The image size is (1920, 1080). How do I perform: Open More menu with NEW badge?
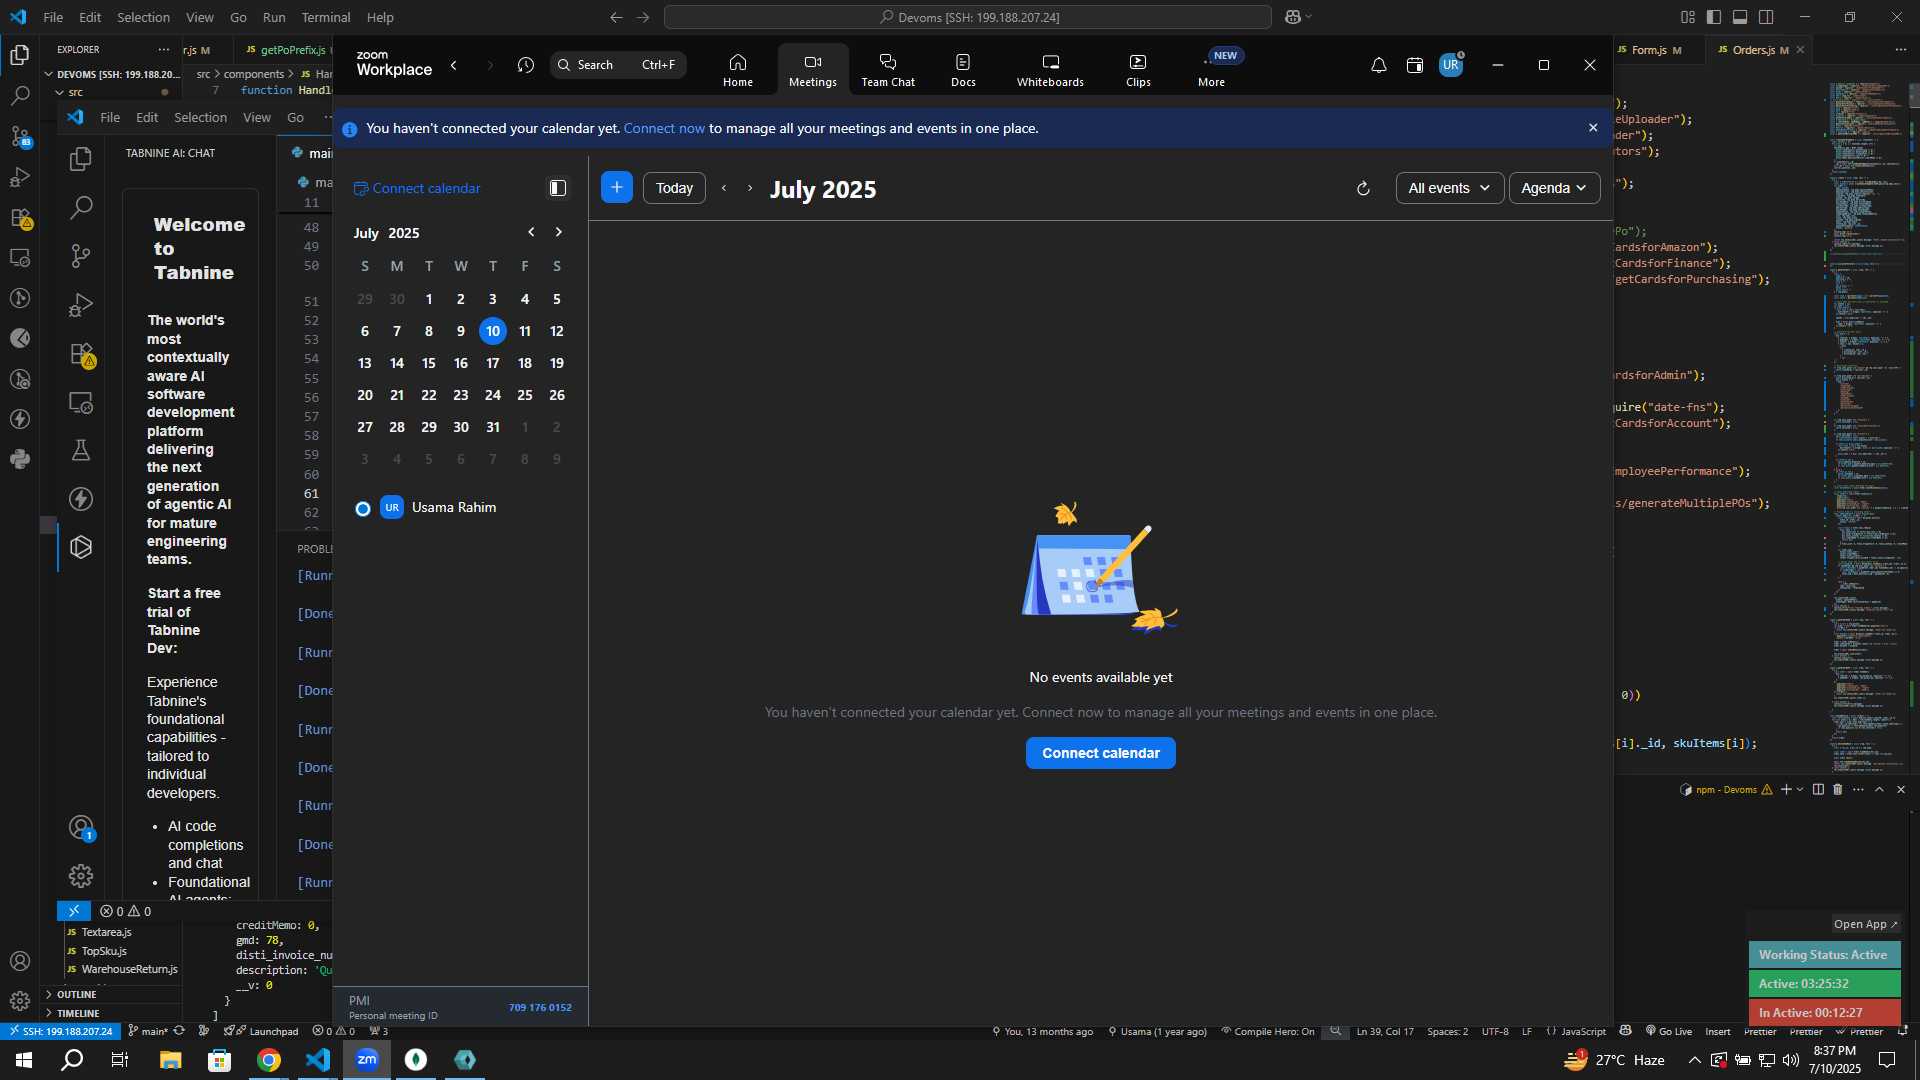coord(1212,70)
